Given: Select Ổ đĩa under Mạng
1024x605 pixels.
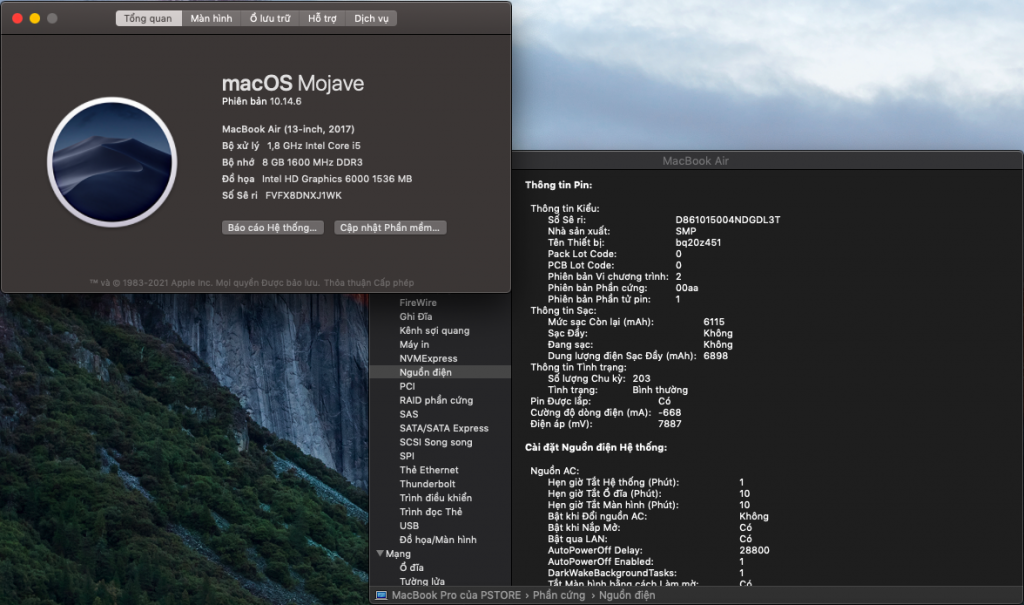Looking at the screenshot, I should click(x=411, y=567).
